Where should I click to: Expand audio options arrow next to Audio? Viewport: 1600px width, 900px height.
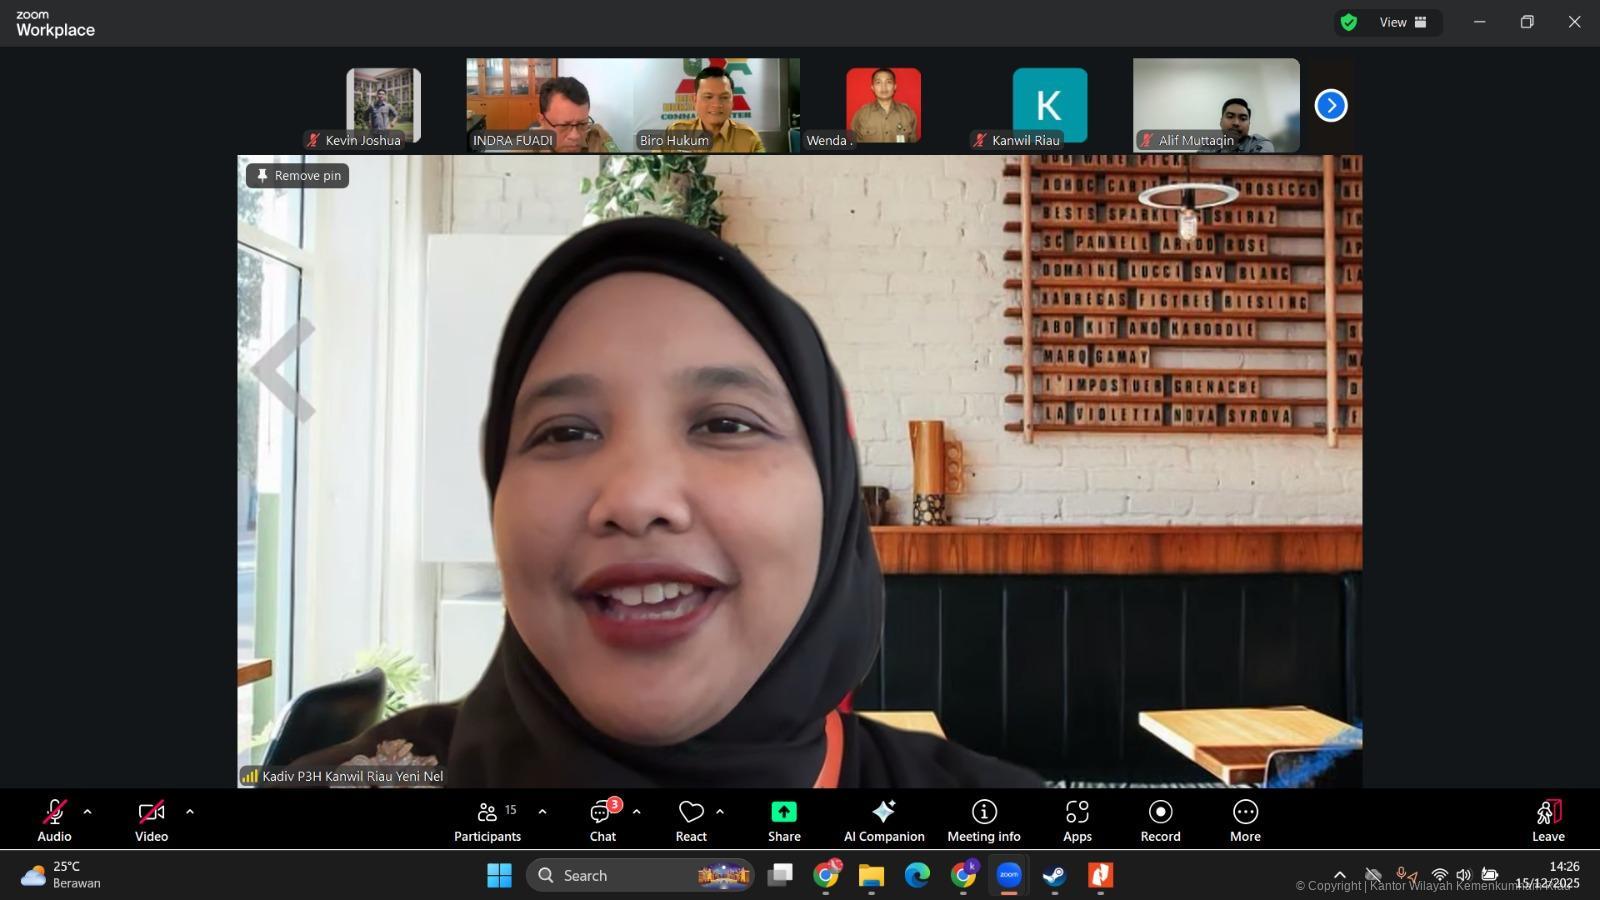coord(87,812)
